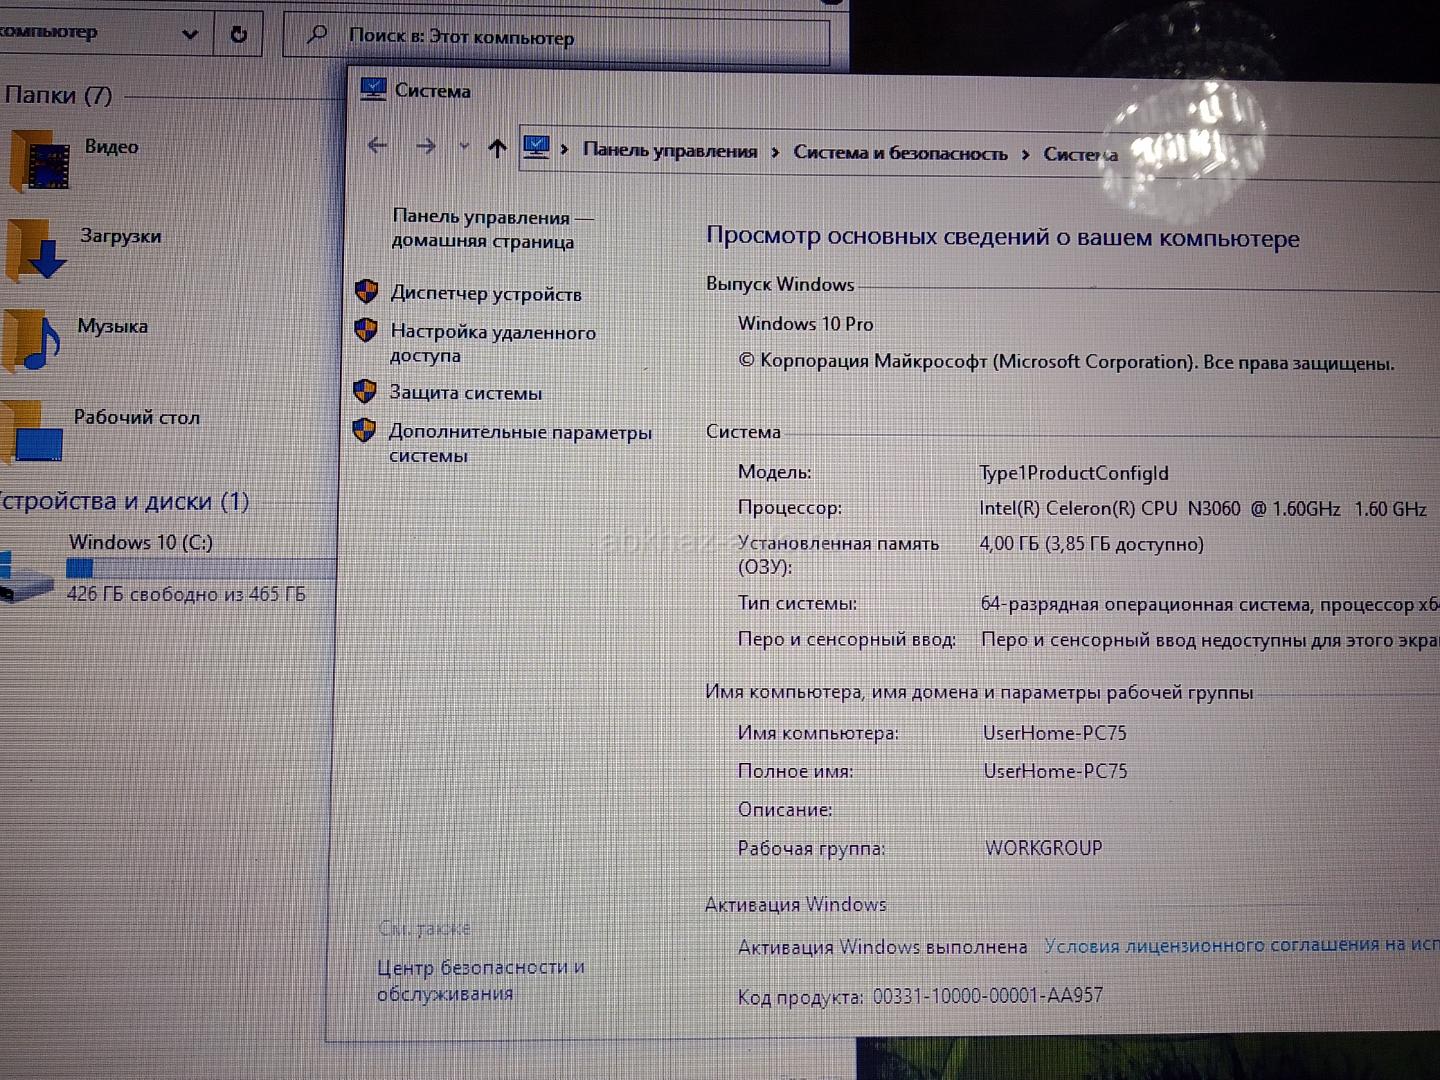Image resolution: width=1440 pixels, height=1080 pixels.
Task: Collapse the Папки (7) group header
Action: (58, 95)
